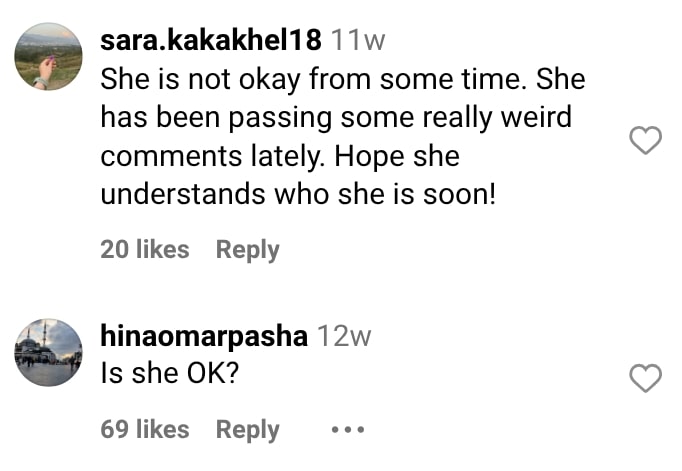This screenshot has height=471, width=682.
Task: View the "69 likes" list
Action: click(x=144, y=430)
